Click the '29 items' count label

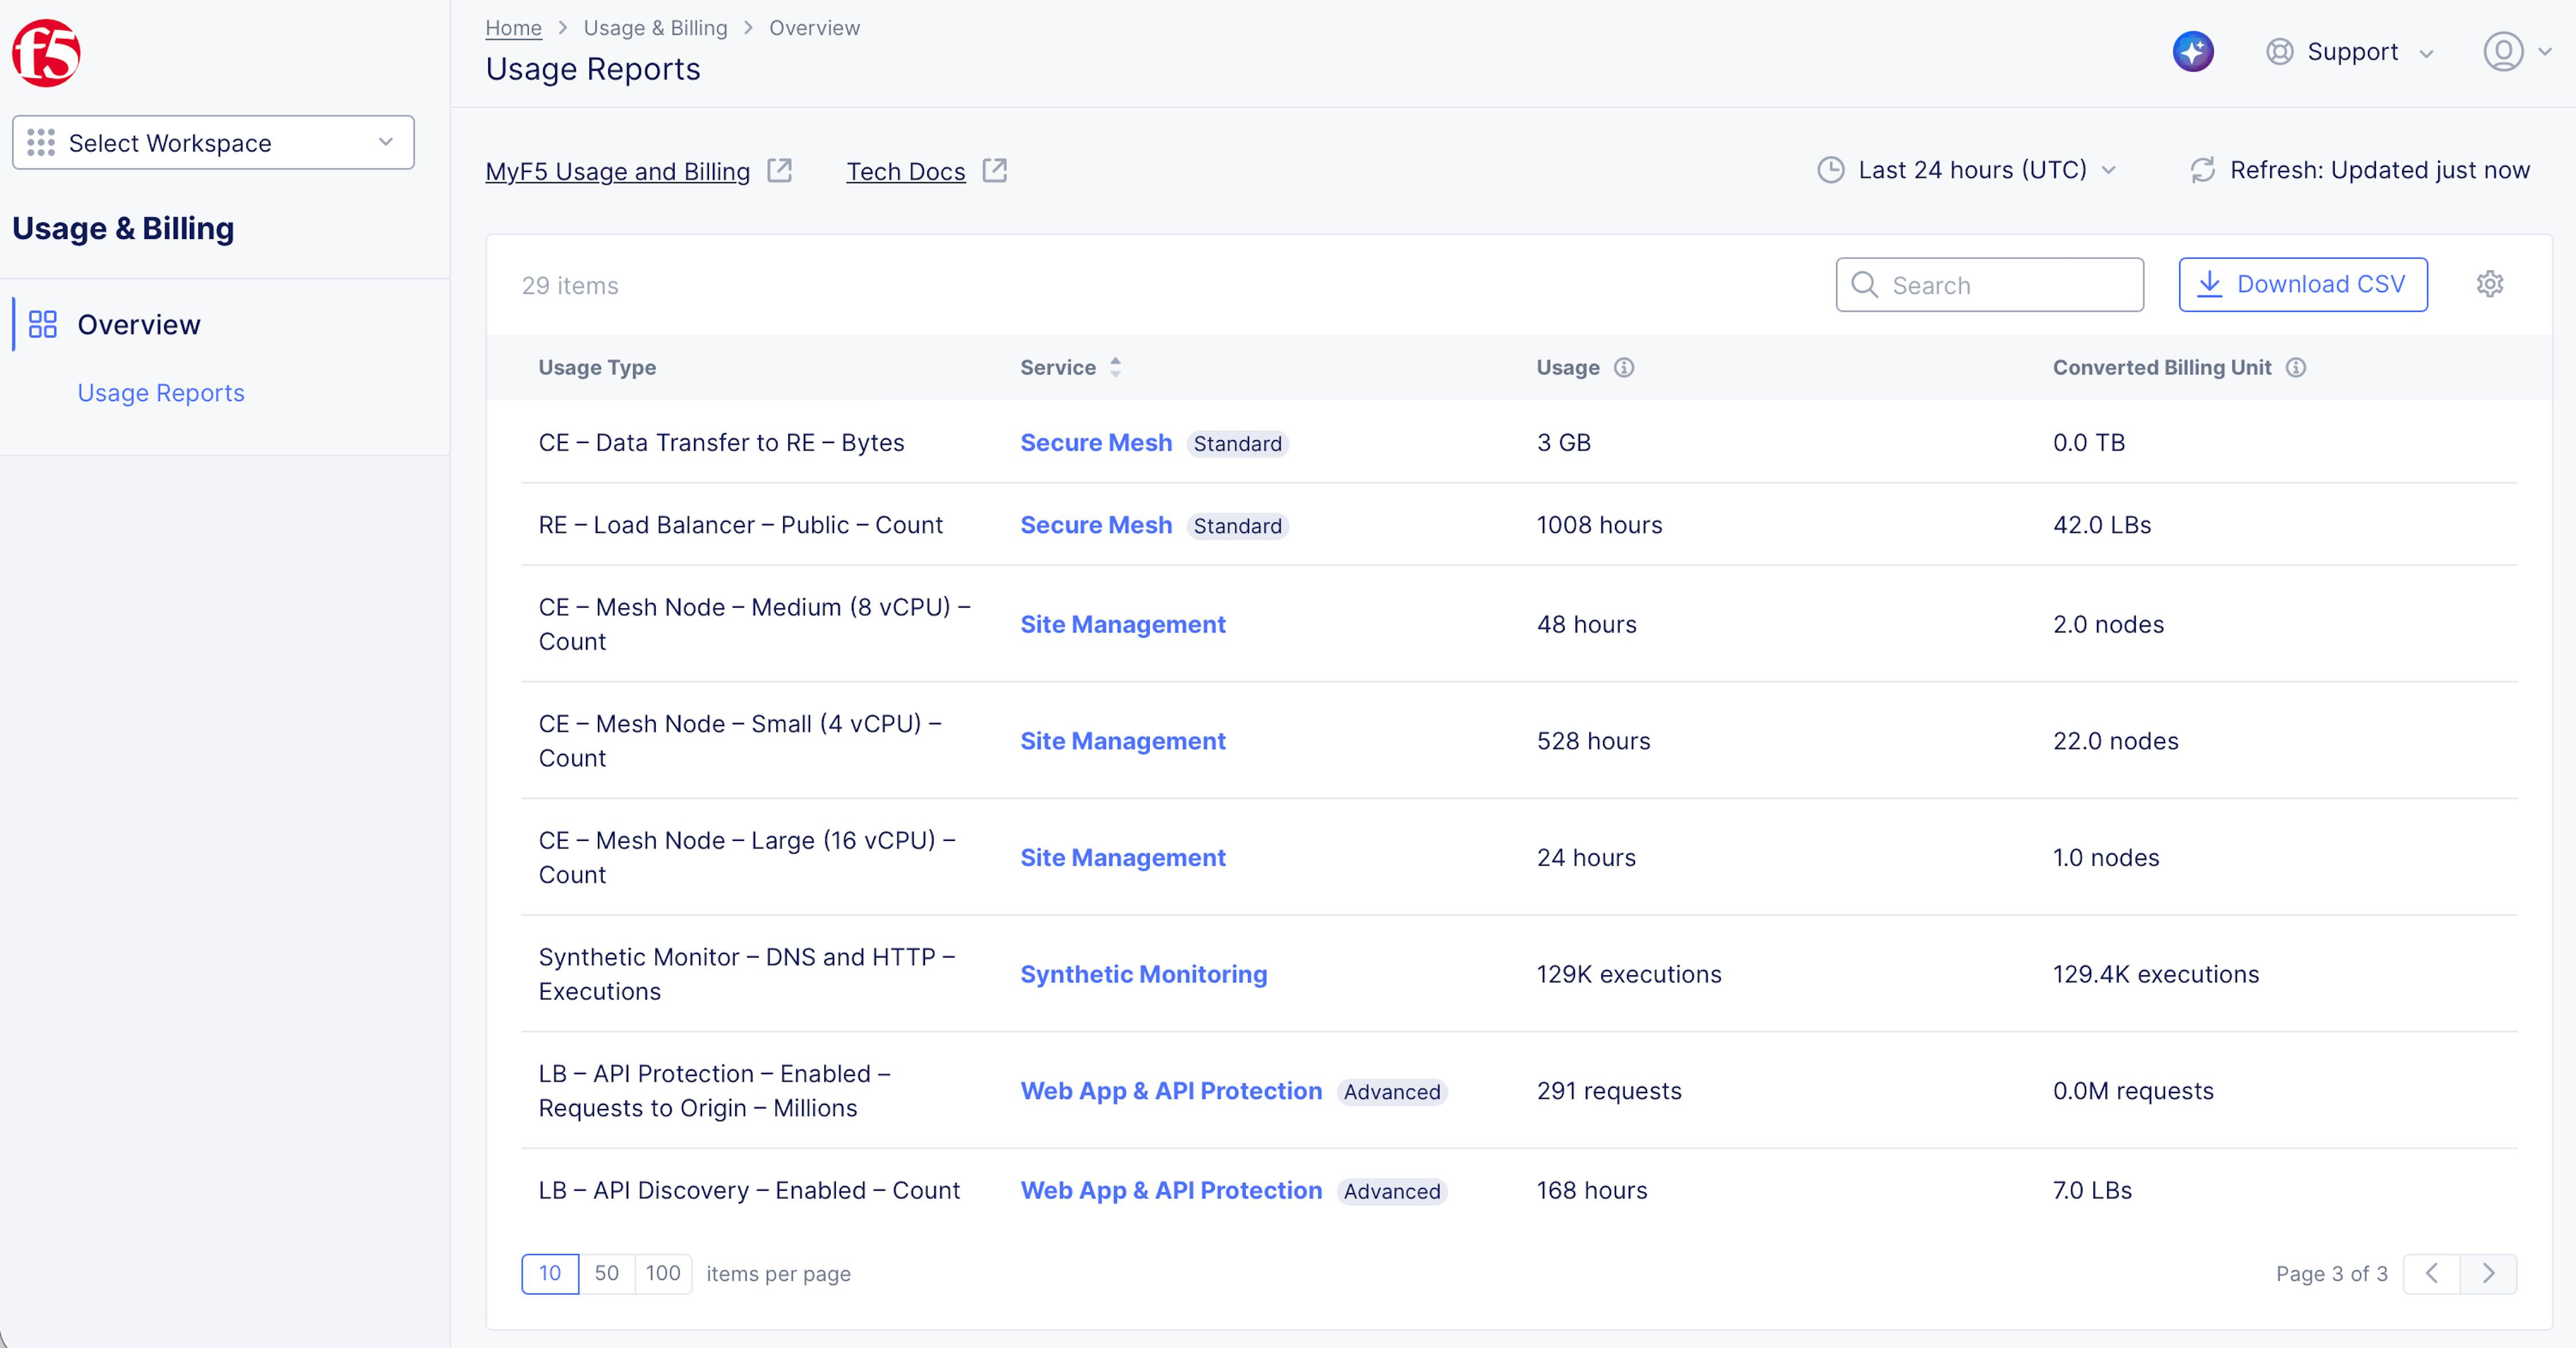[570, 286]
